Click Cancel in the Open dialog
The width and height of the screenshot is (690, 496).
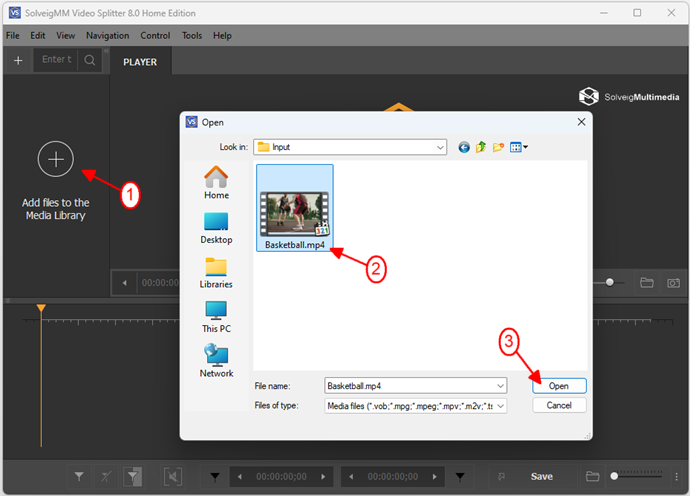coord(559,405)
